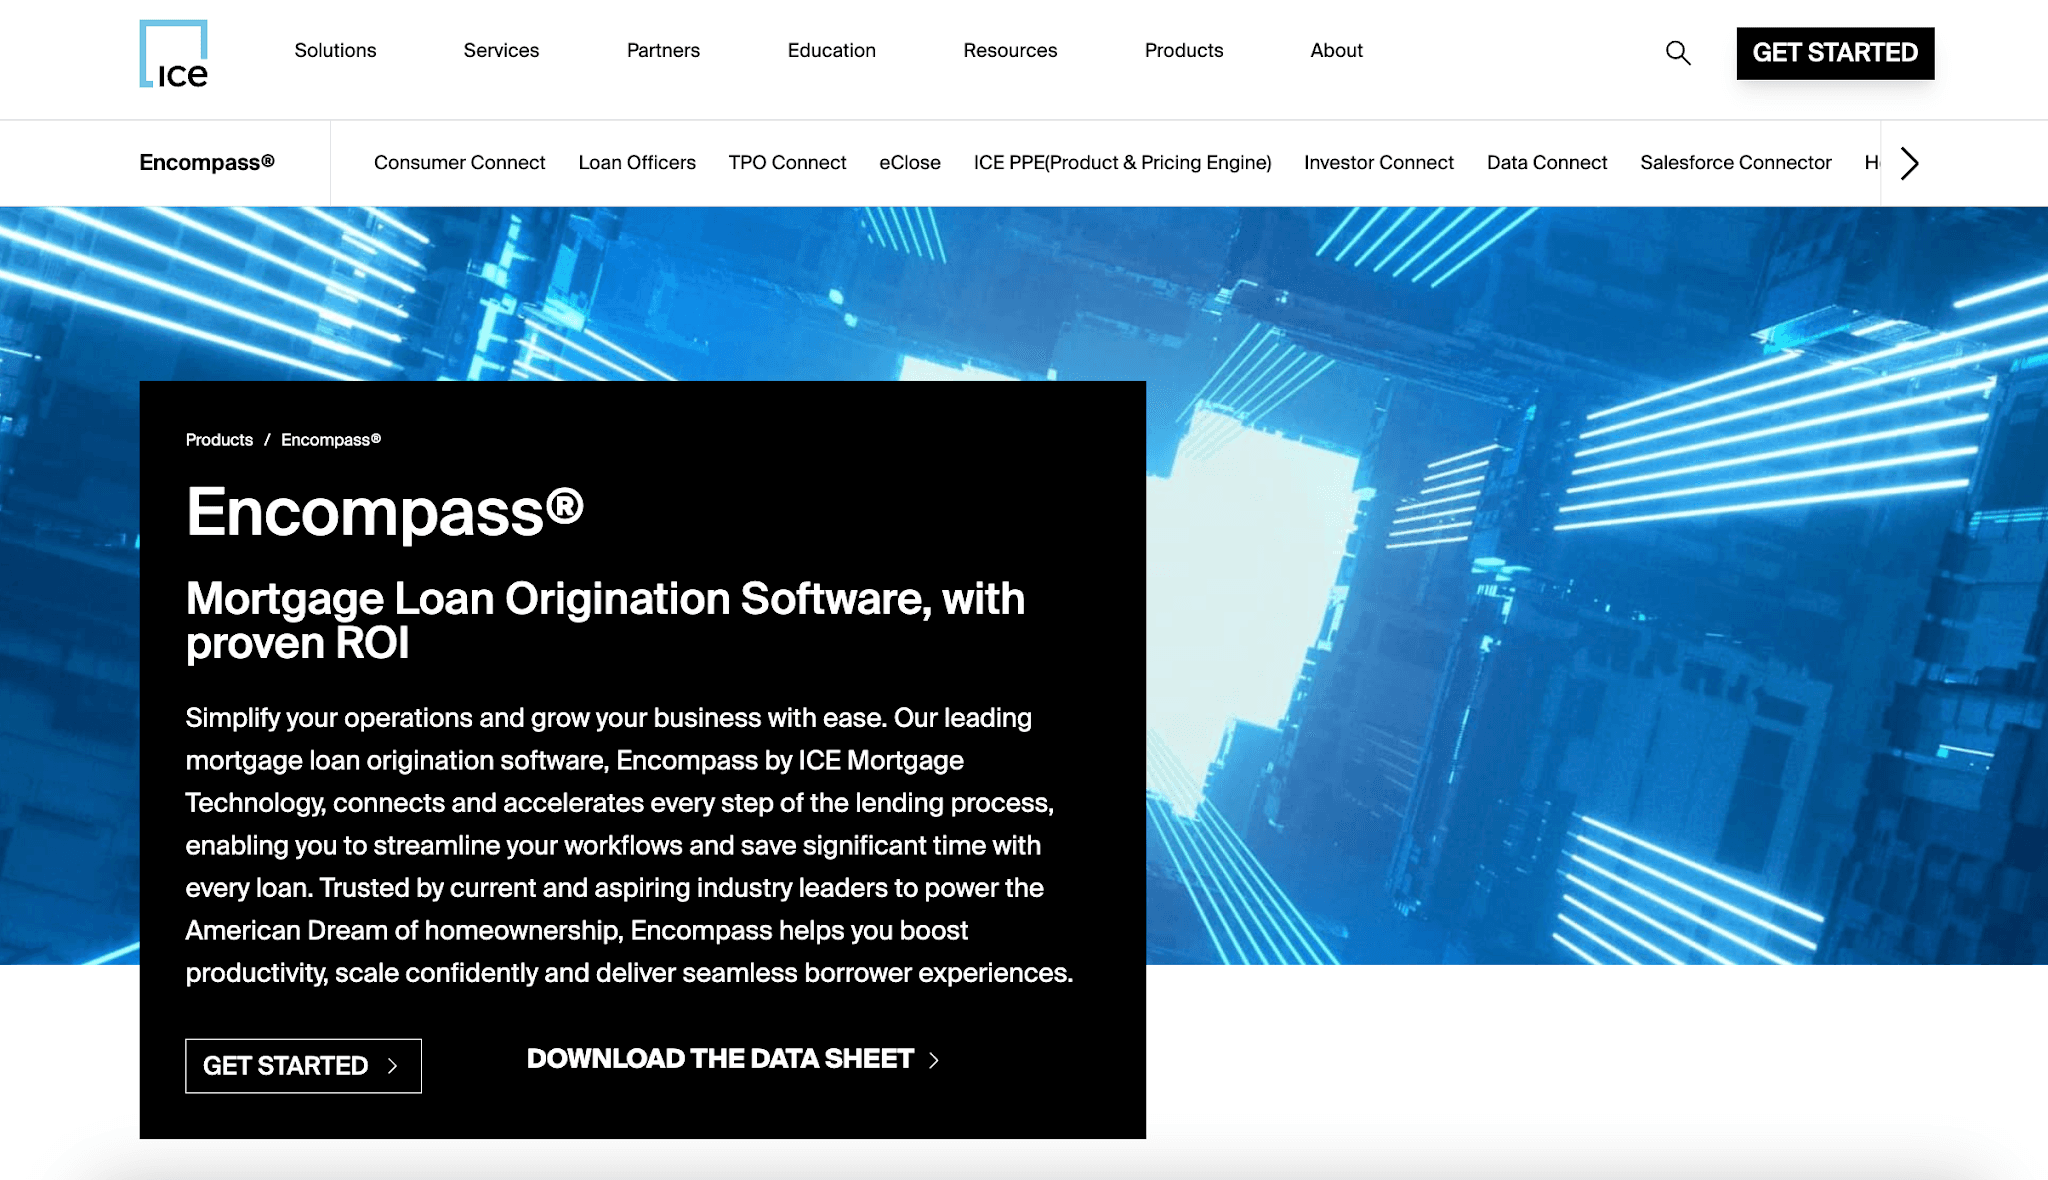Click the sub-navigation next arrow chevron

[x=1909, y=163]
